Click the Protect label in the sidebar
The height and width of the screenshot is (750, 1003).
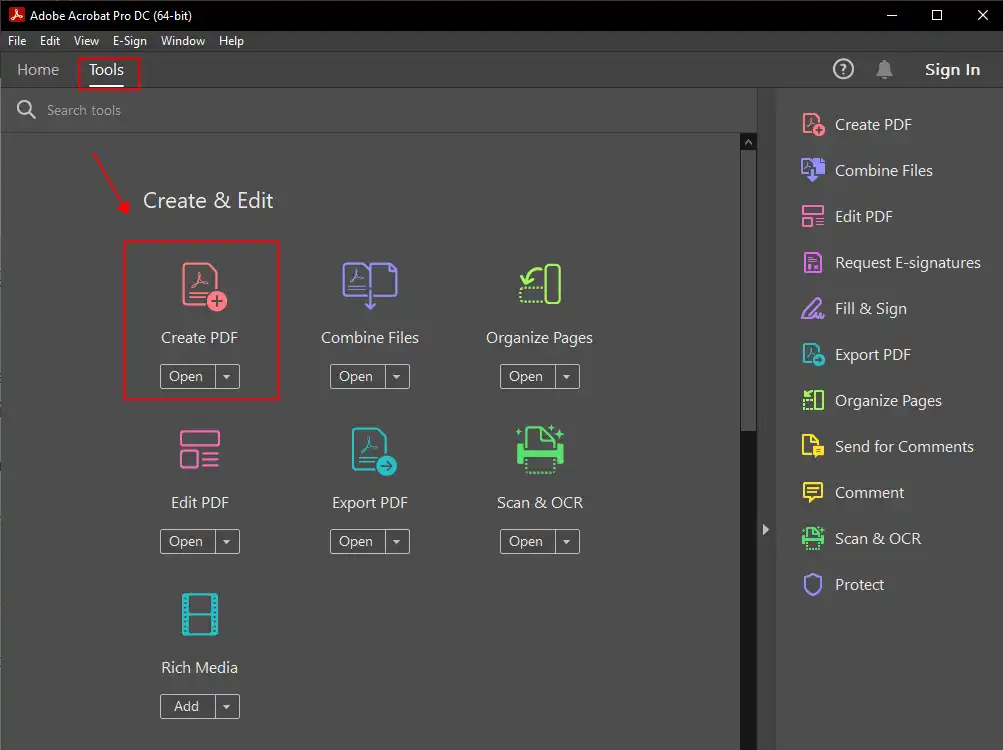pos(859,584)
